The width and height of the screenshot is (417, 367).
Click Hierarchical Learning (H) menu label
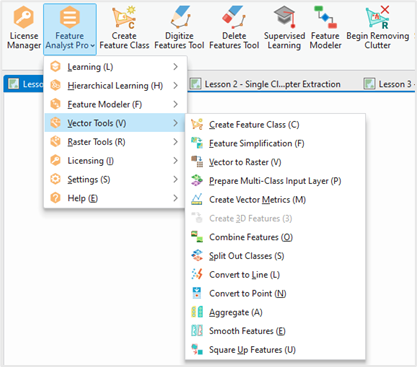point(115,86)
